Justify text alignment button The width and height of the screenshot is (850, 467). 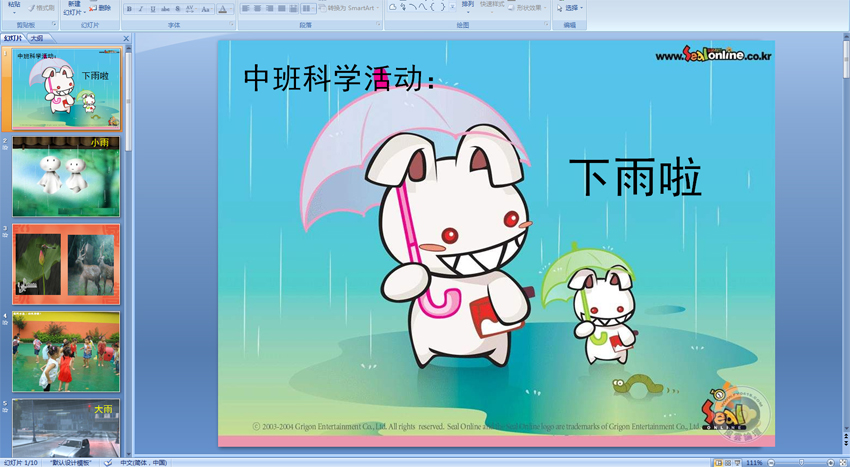(x=281, y=9)
